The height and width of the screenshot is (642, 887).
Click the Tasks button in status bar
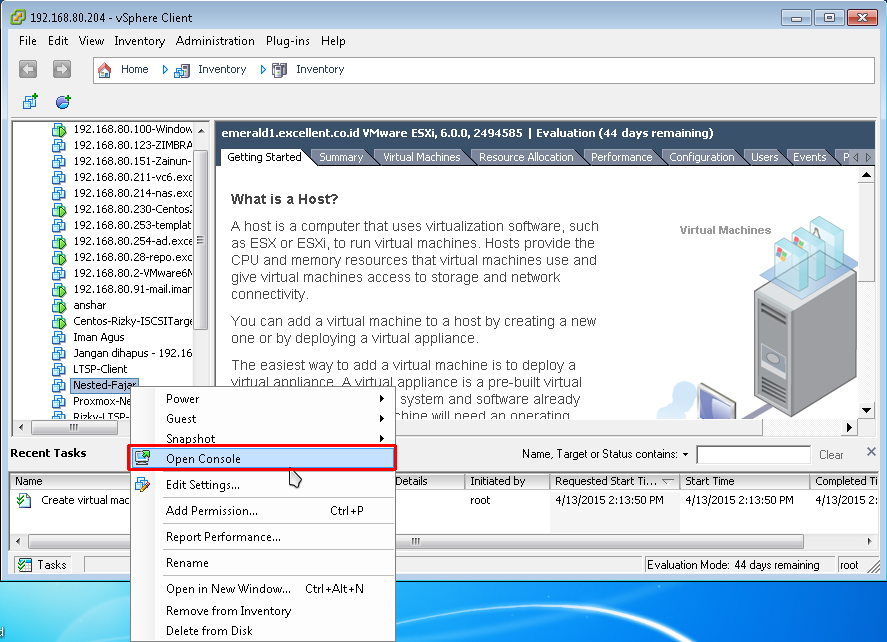tap(42, 565)
